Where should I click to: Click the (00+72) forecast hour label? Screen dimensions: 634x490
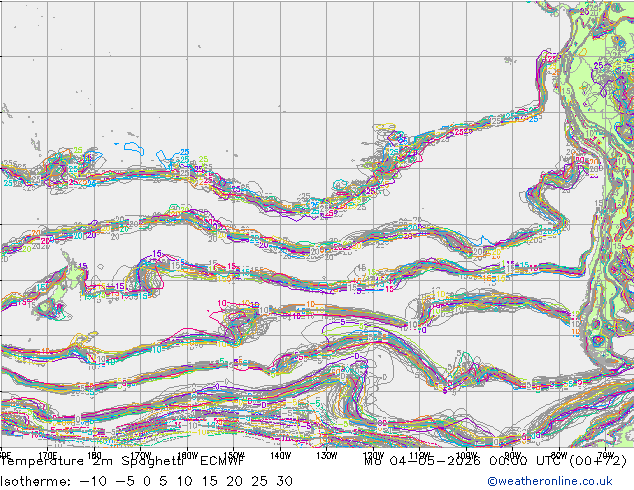click(598, 461)
